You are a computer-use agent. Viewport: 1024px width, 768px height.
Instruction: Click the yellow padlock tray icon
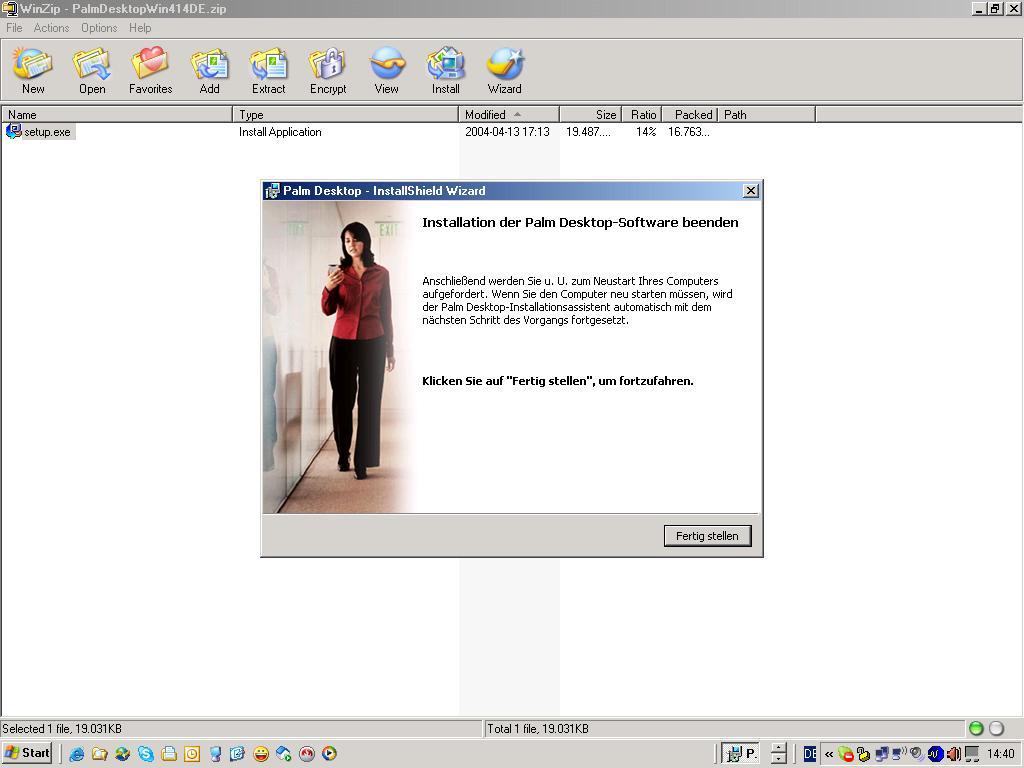click(x=863, y=754)
